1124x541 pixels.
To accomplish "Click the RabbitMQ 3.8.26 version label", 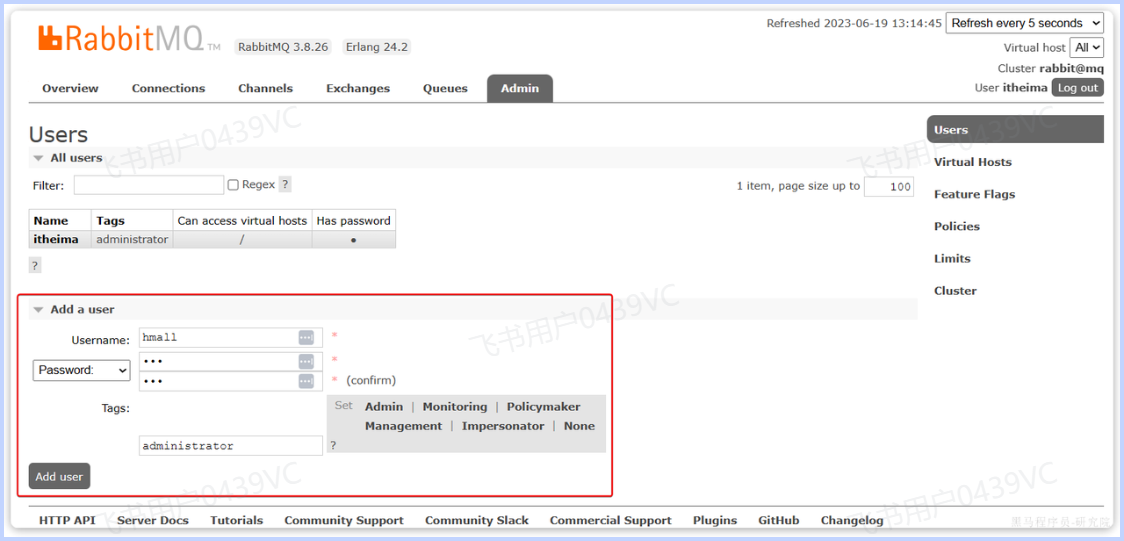I will click(x=283, y=47).
